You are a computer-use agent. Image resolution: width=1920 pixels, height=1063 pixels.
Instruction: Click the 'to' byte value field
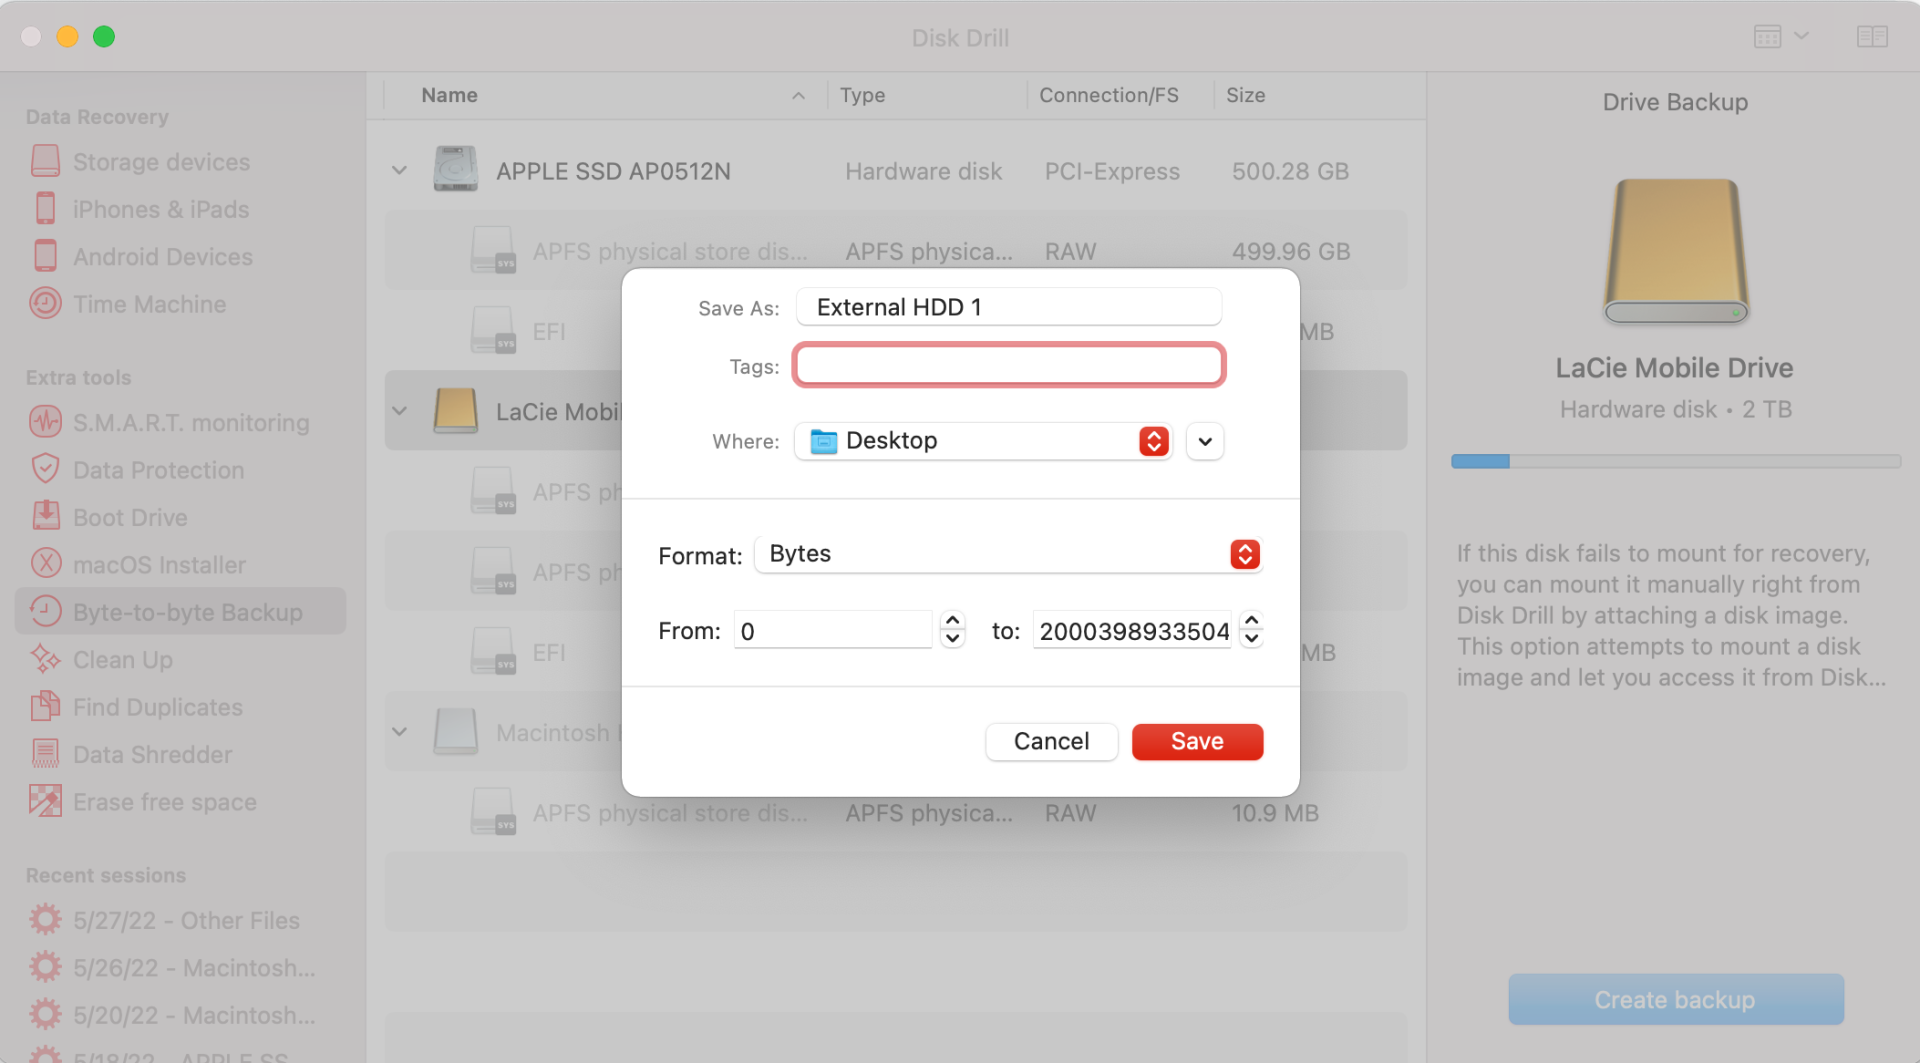1133,631
